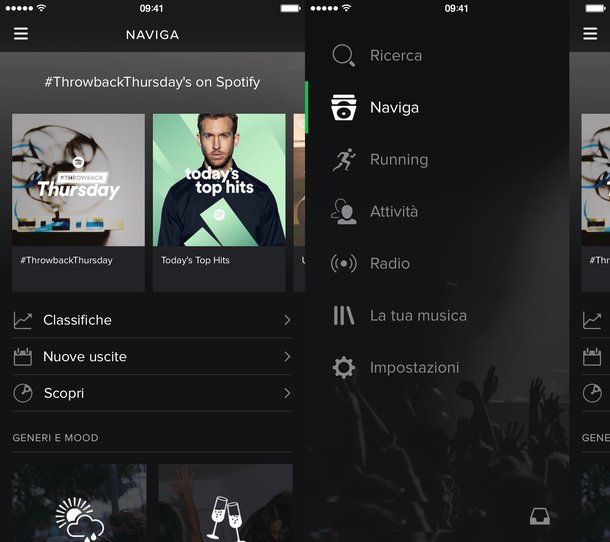
Task: Tap the Naviga browse icon in sidebar
Action: pyautogui.click(x=344, y=107)
